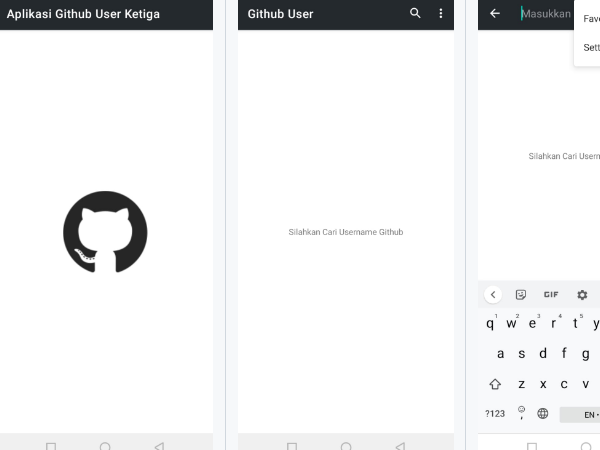Open keyboard settings gear icon

click(x=582, y=295)
